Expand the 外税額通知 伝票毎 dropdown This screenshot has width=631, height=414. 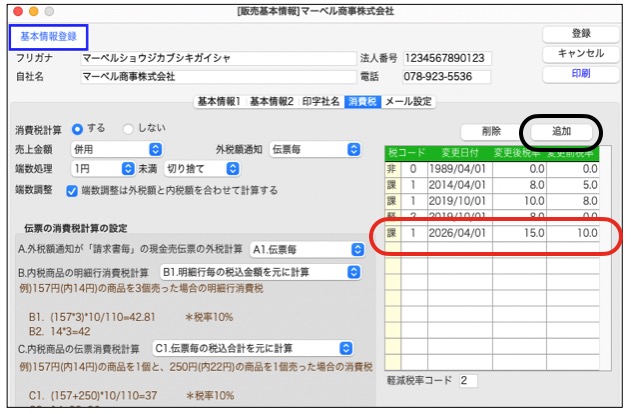point(316,149)
